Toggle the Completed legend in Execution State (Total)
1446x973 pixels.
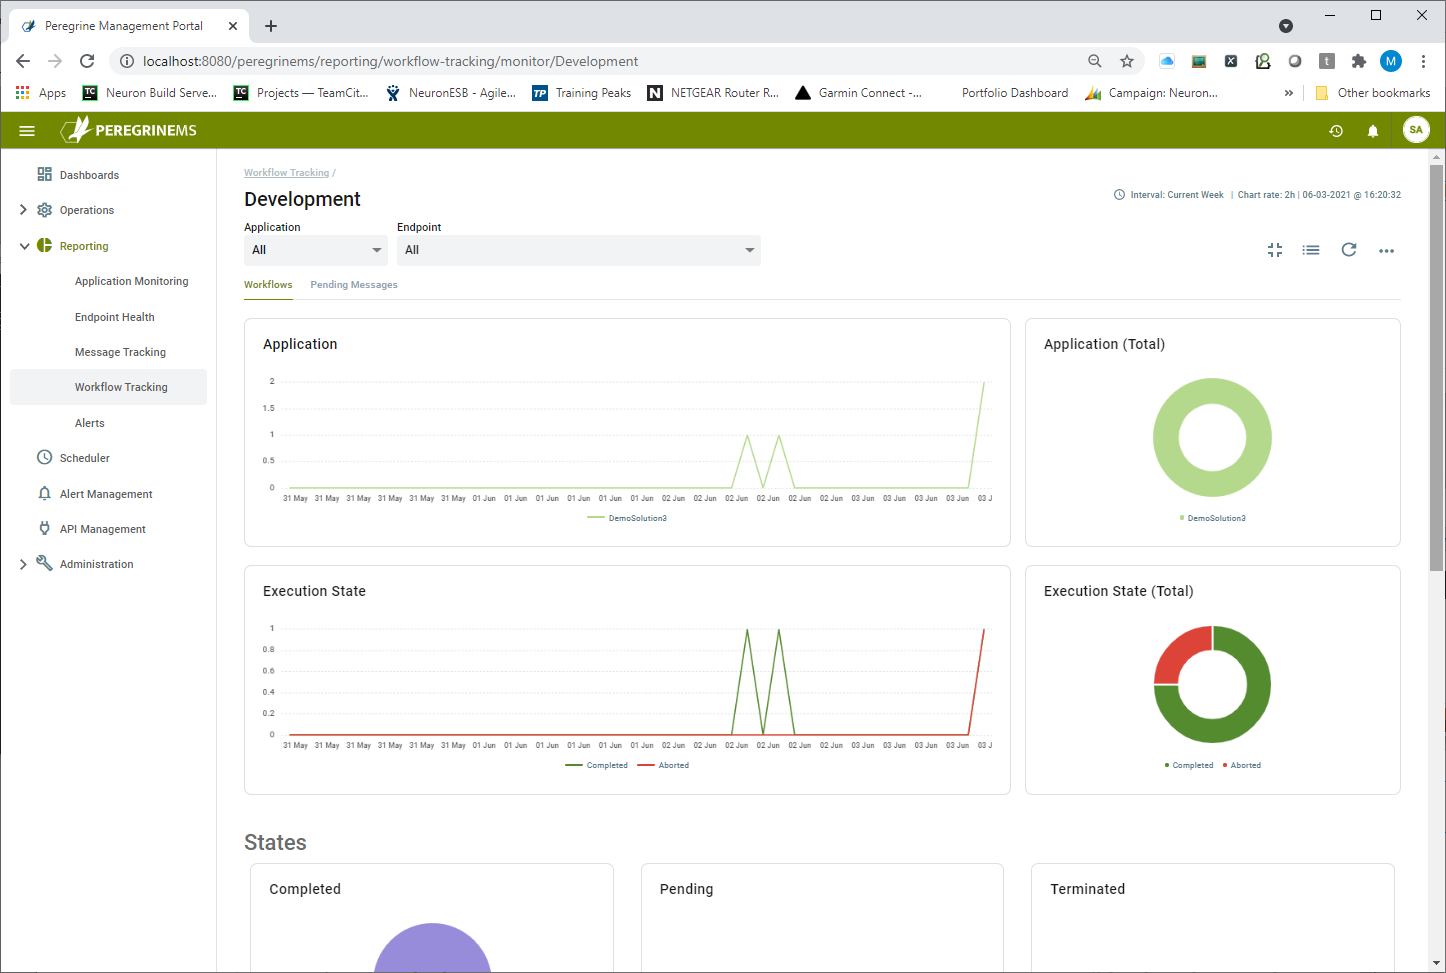1189,765
